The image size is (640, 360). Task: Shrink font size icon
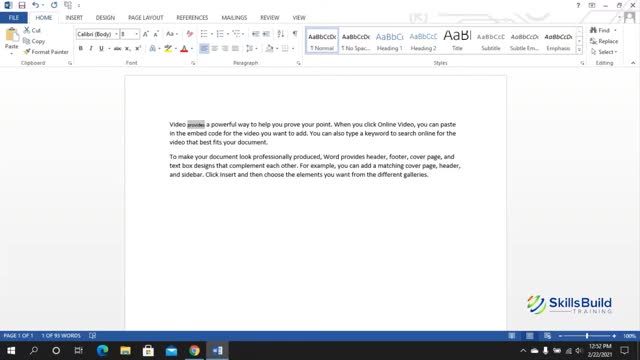point(156,34)
